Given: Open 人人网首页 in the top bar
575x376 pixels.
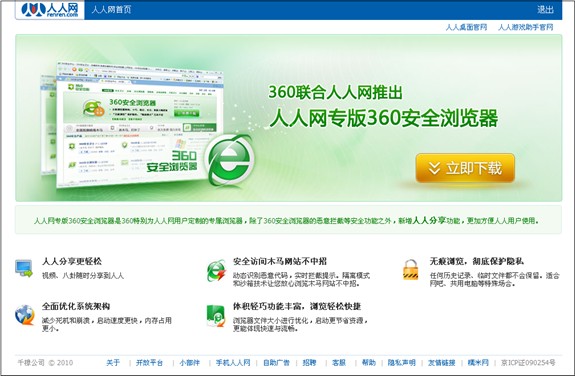Looking at the screenshot, I should point(111,10).
